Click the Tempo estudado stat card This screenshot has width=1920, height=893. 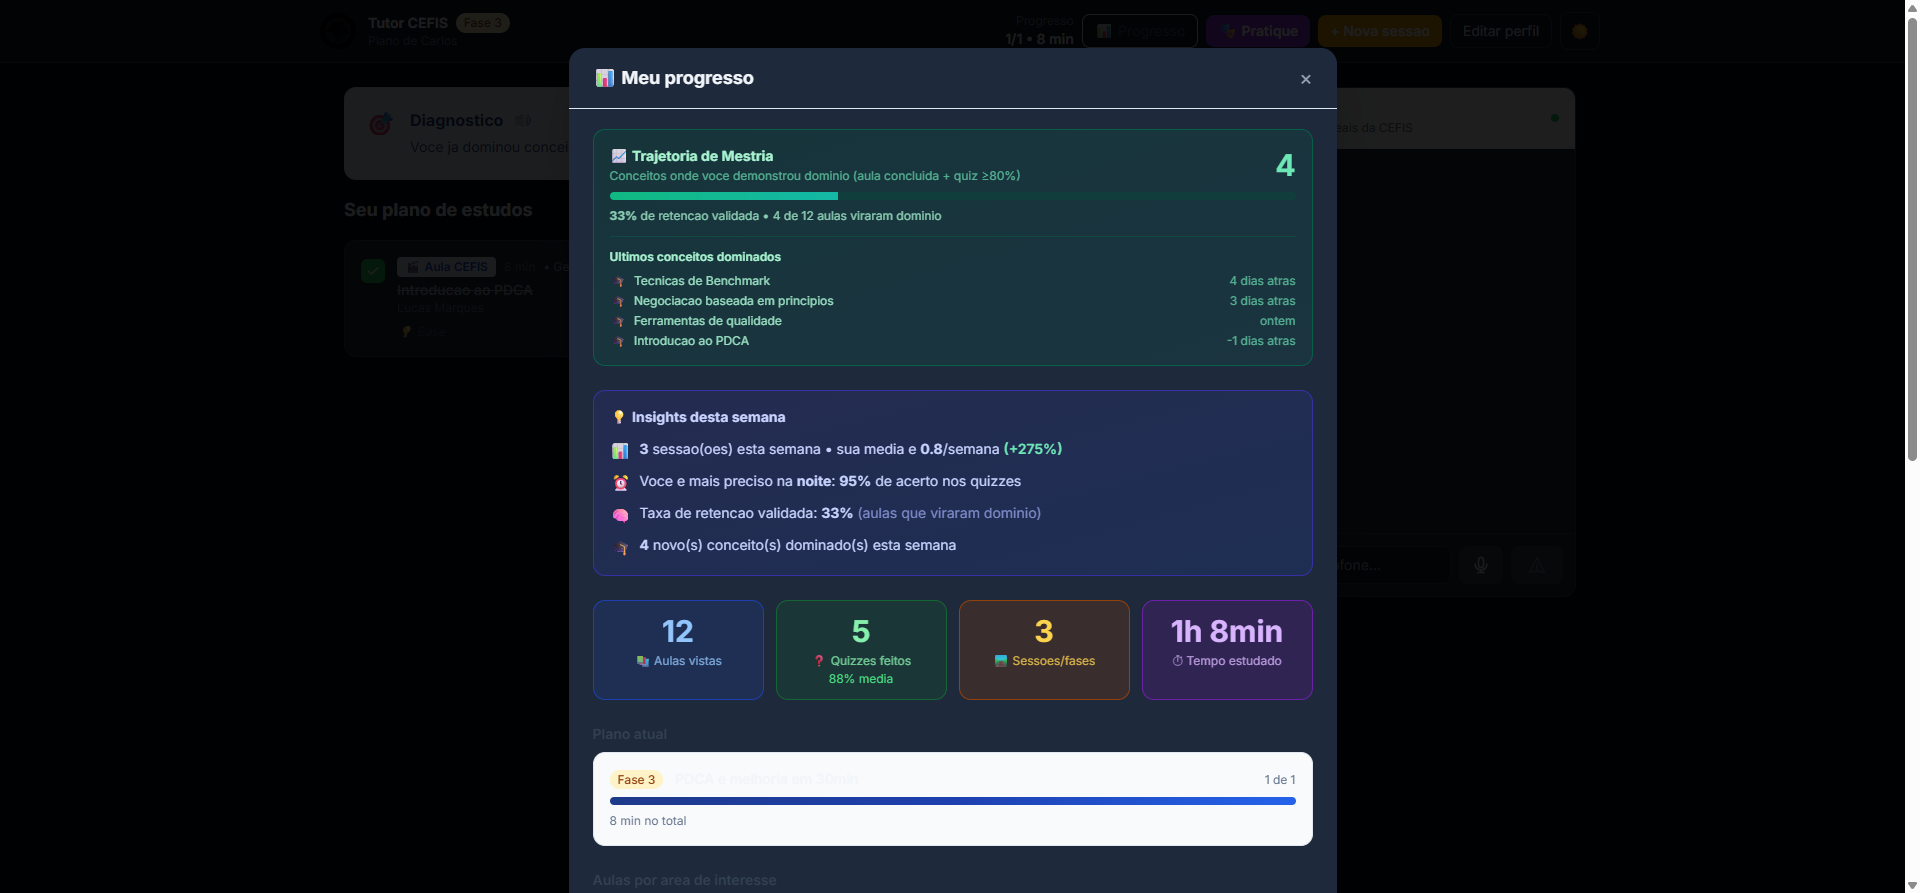tap(1227, 649)
